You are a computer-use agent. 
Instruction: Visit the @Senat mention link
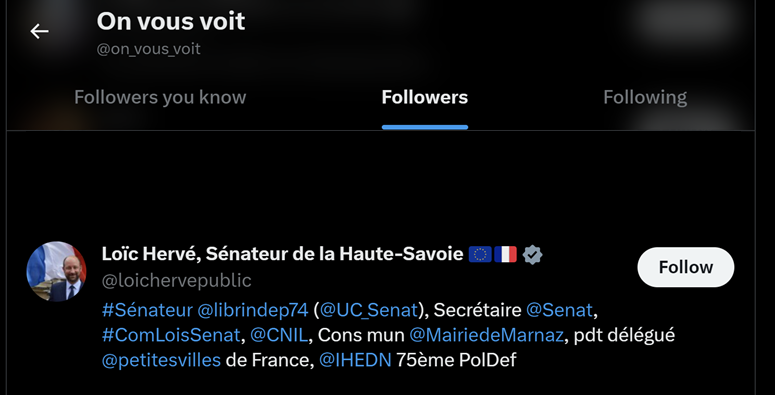559,310
